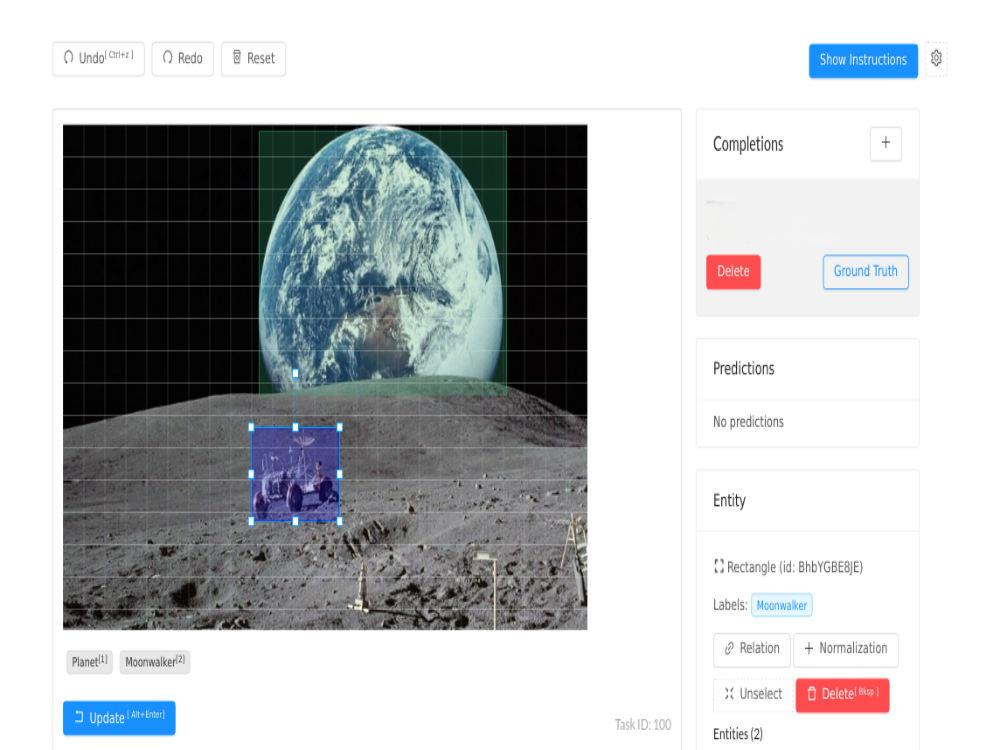1000x750 pixels.
Task: Add a new completion with plus icon
Action: point(885,143)
